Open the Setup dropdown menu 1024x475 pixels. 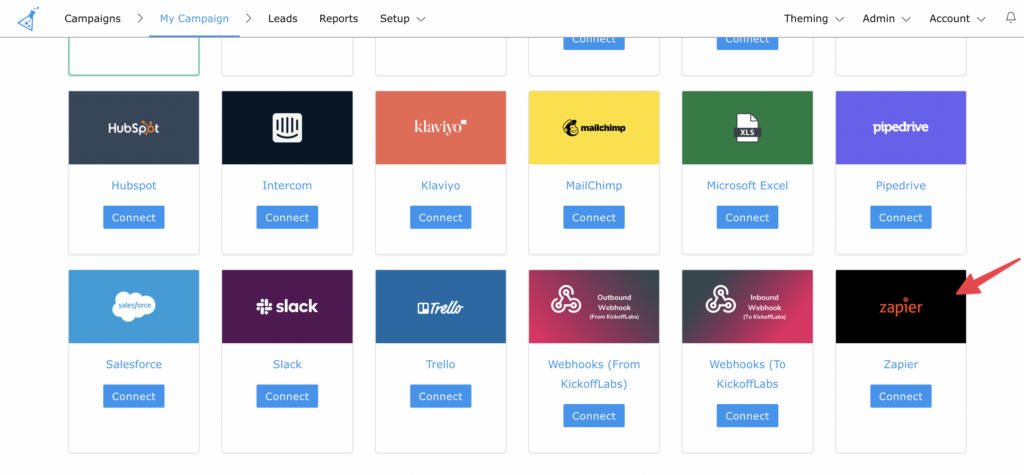coord(402,18)
